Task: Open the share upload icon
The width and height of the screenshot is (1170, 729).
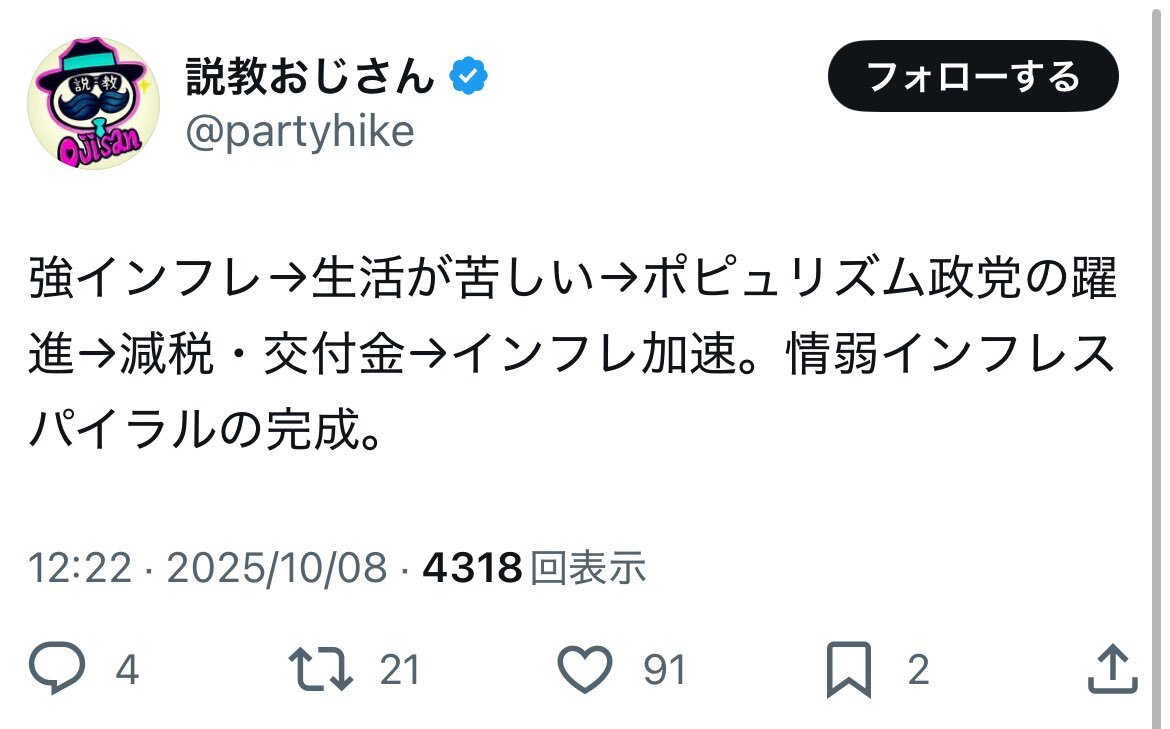Action: point(1111,668)
